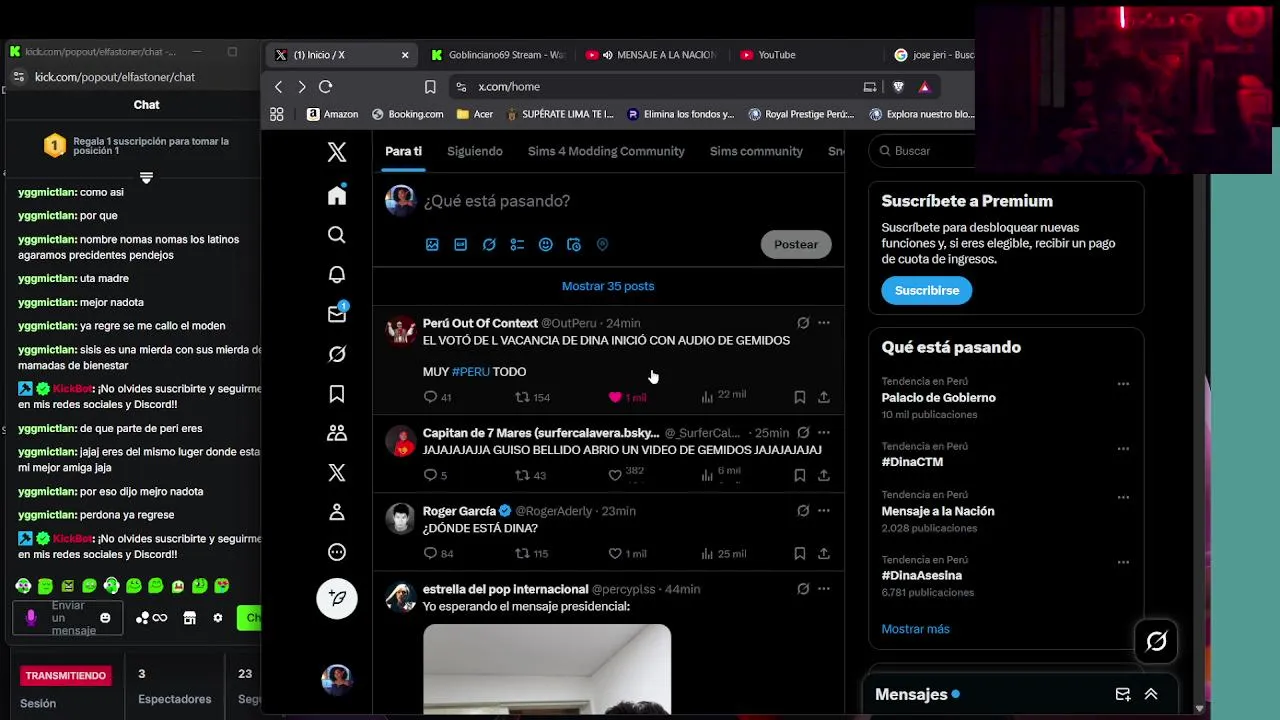Viewport: 1280px width, 720px height.
Task: Click Suscribirse premium button
Action: click(x=926, y=290)
